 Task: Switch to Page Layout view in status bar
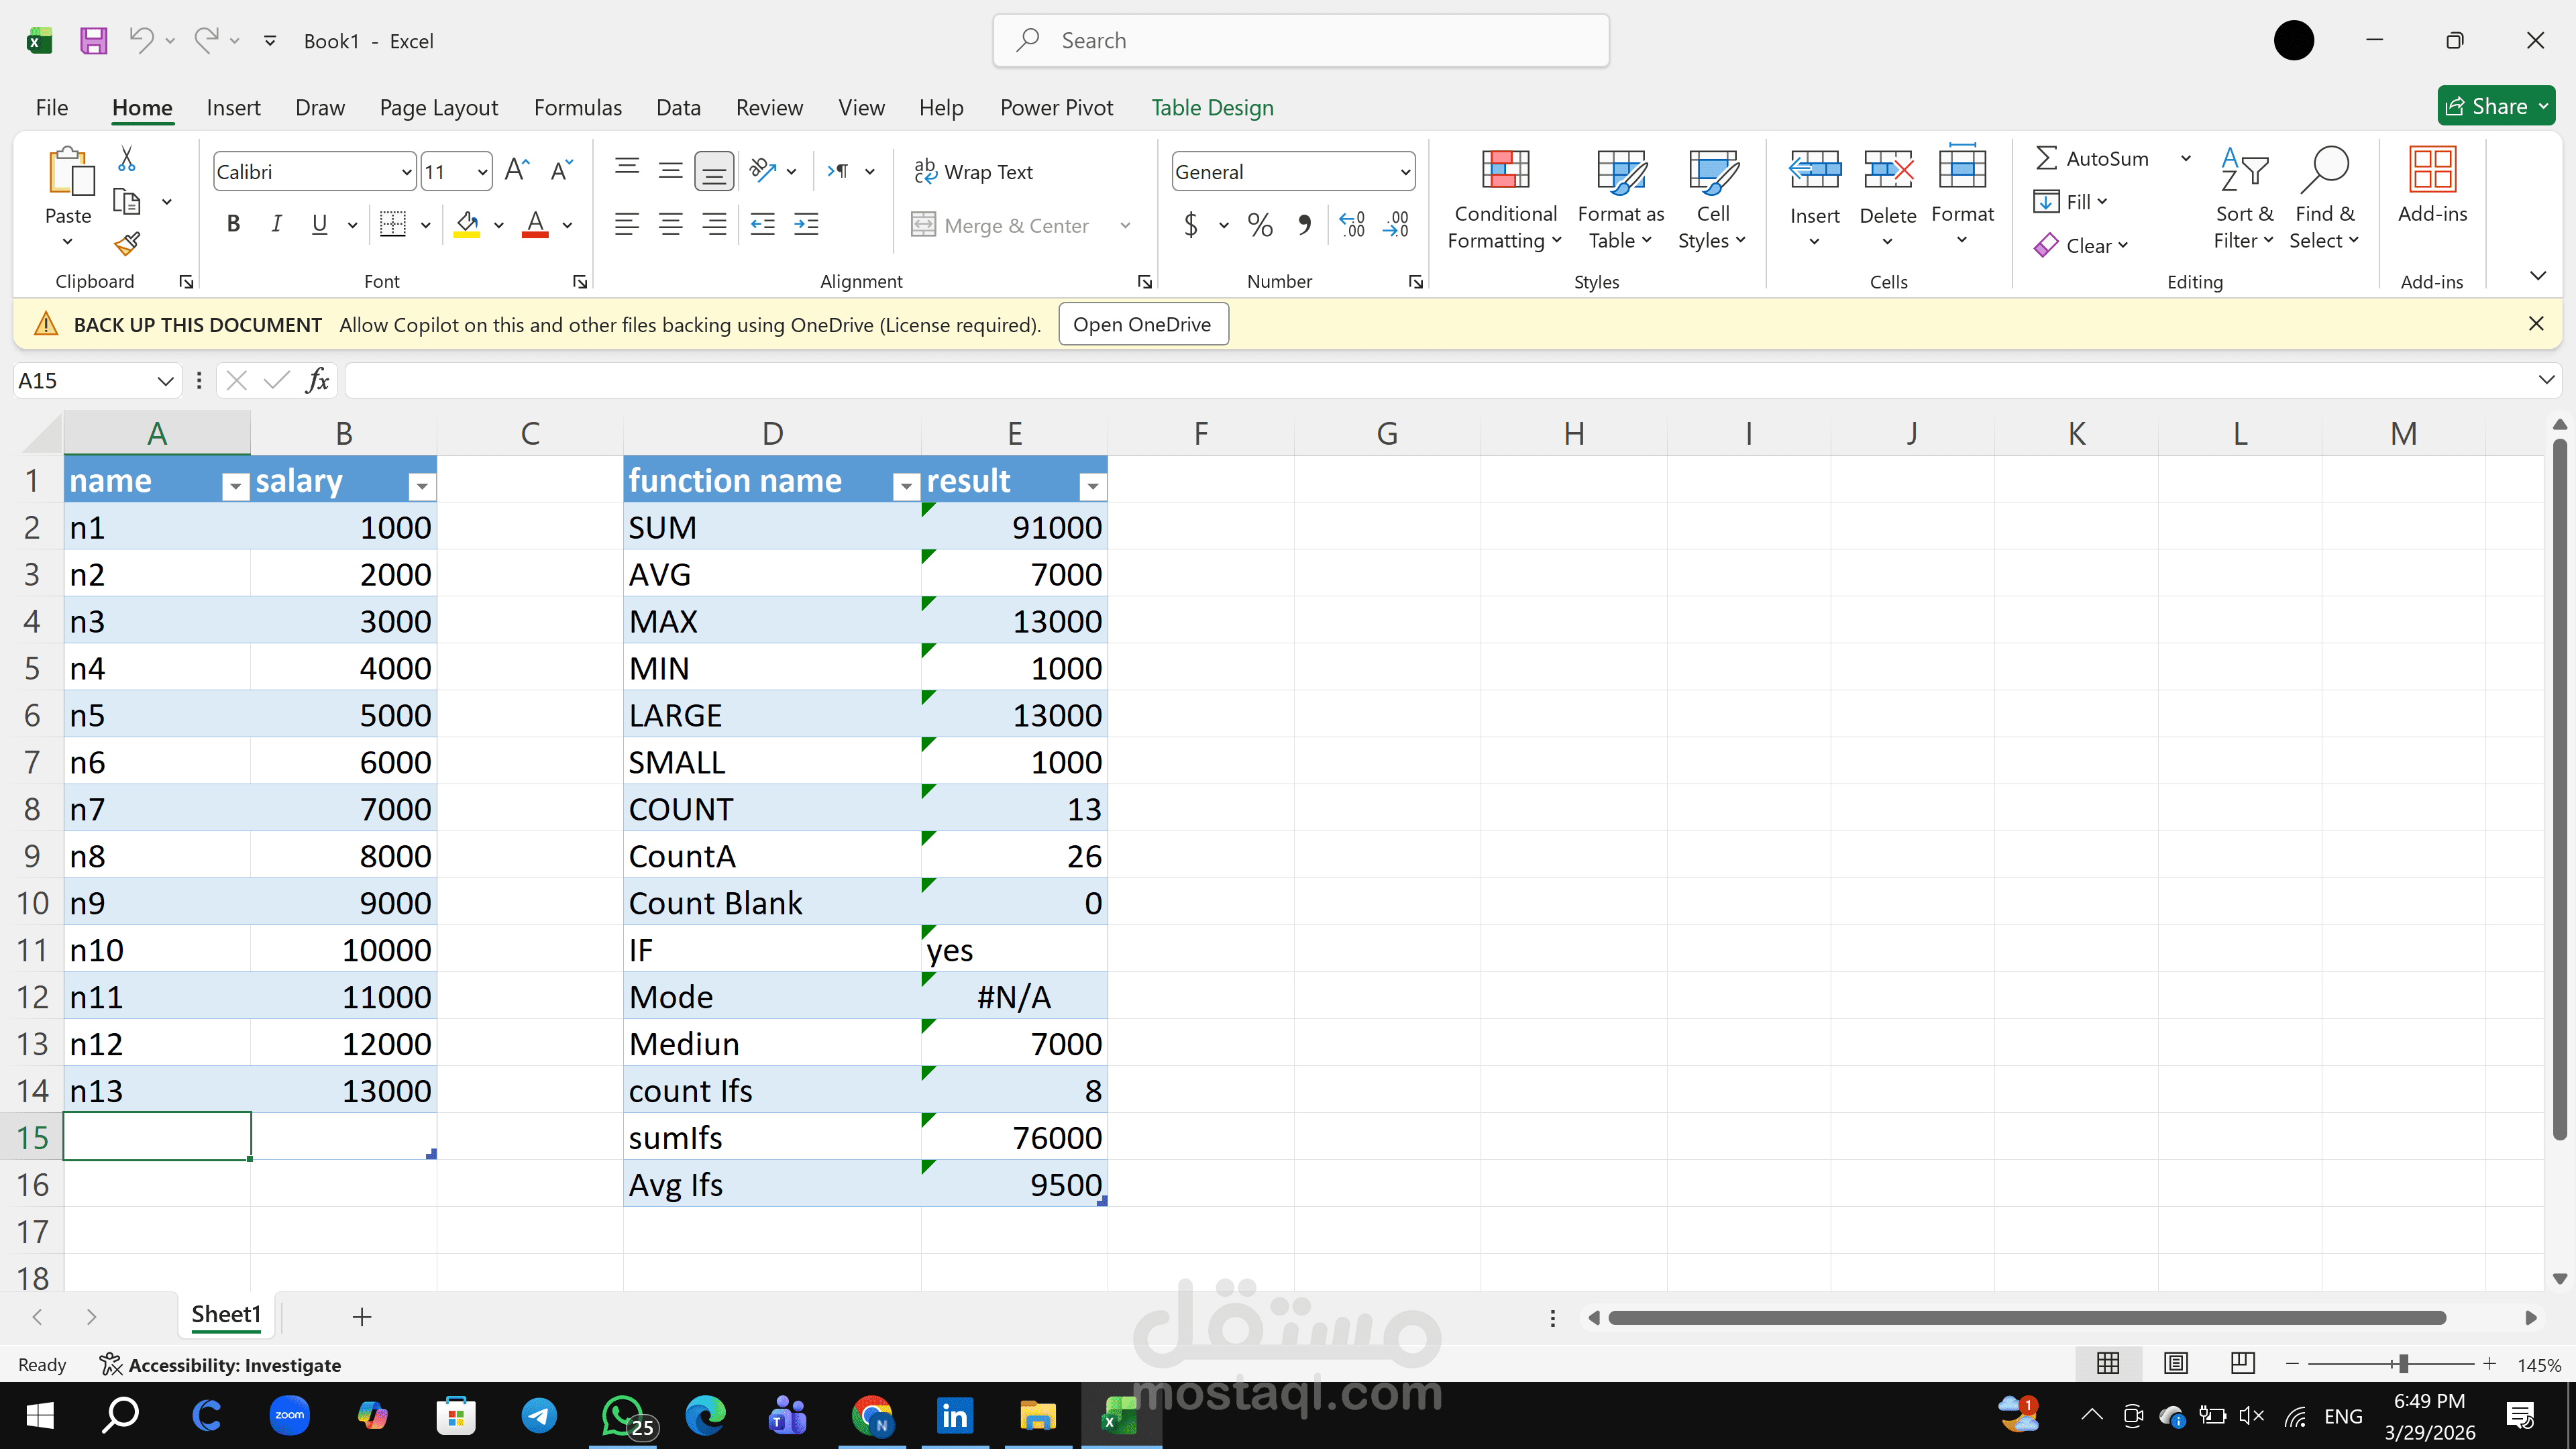[2176, 1363]
